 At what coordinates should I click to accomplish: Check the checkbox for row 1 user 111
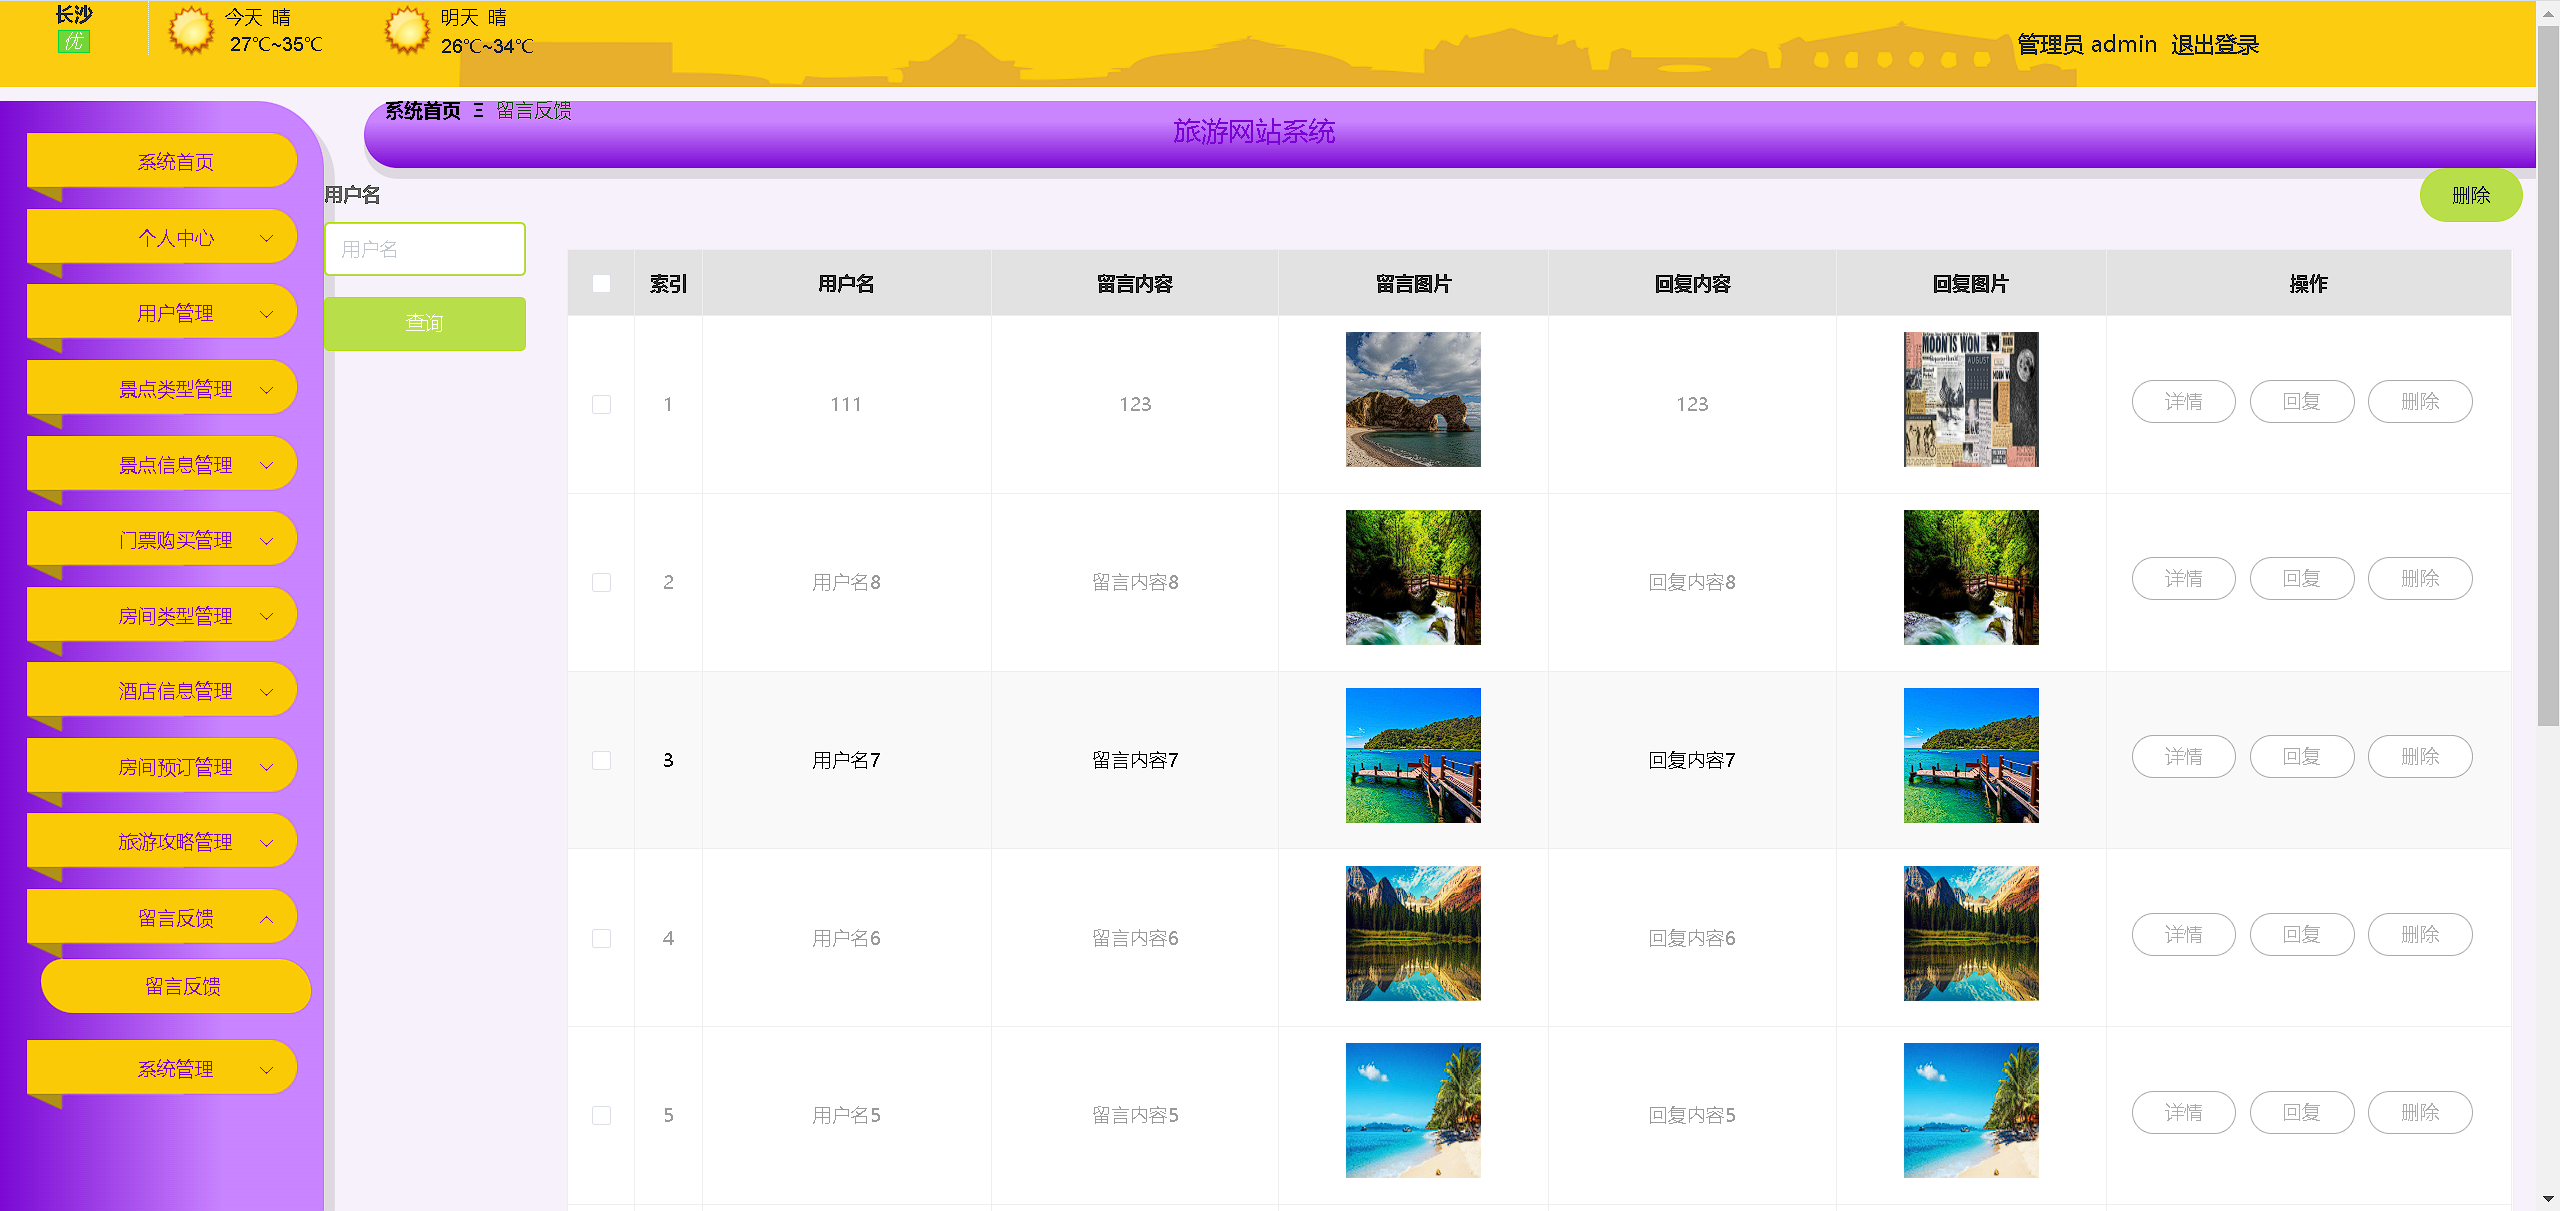pyautogui.click(x=601, y=404)
